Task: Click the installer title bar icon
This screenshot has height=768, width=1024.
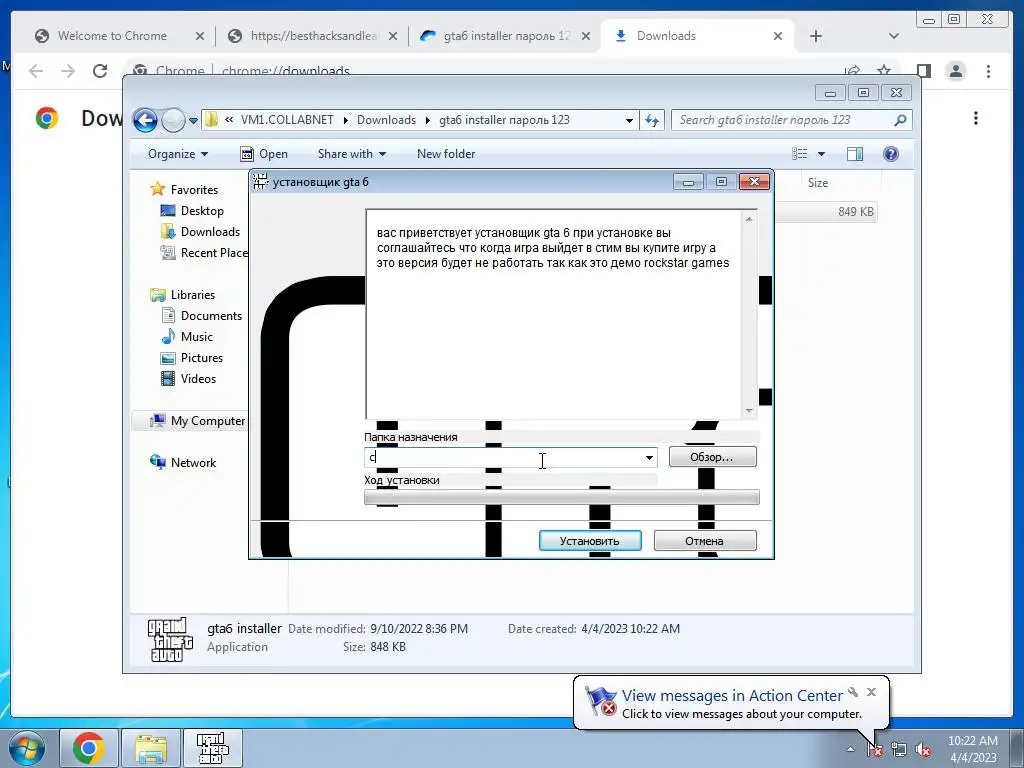Action: [x=261, y=182]
